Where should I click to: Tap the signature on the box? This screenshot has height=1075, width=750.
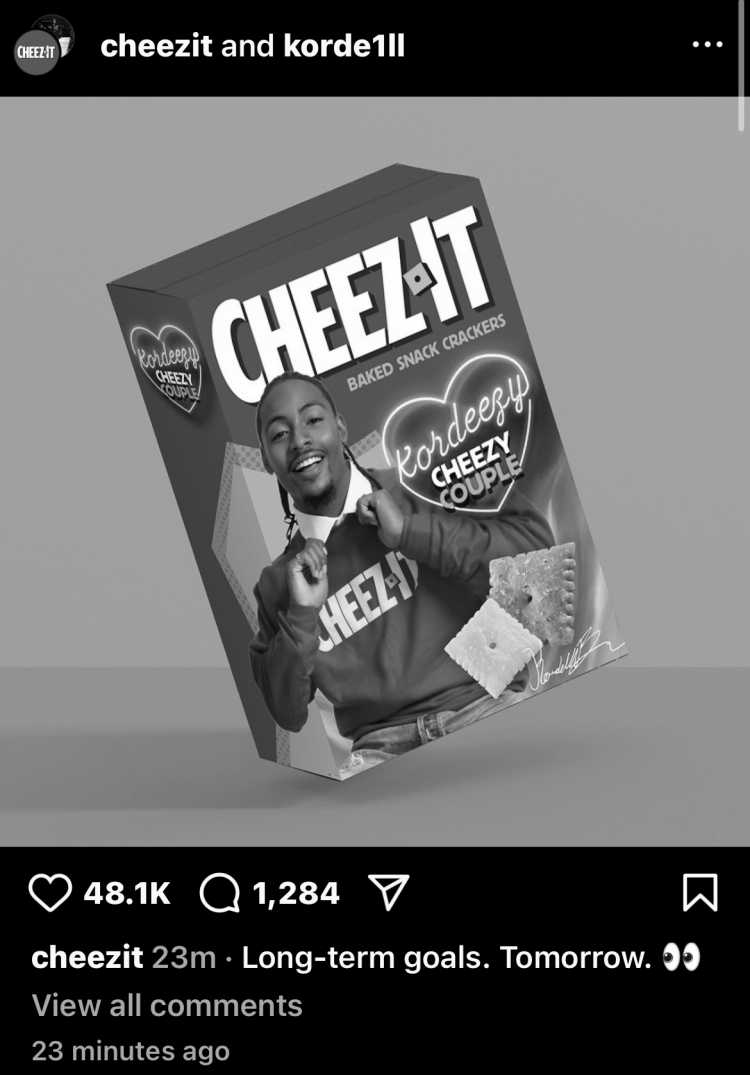574,660
